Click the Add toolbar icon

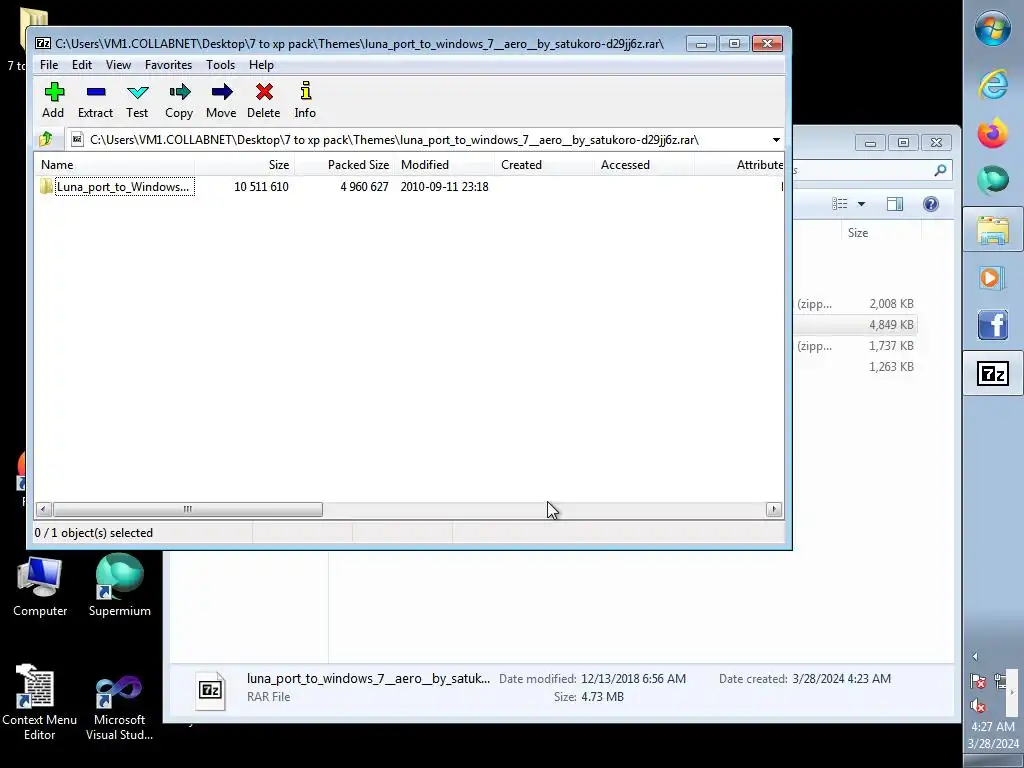click(54, 100)
